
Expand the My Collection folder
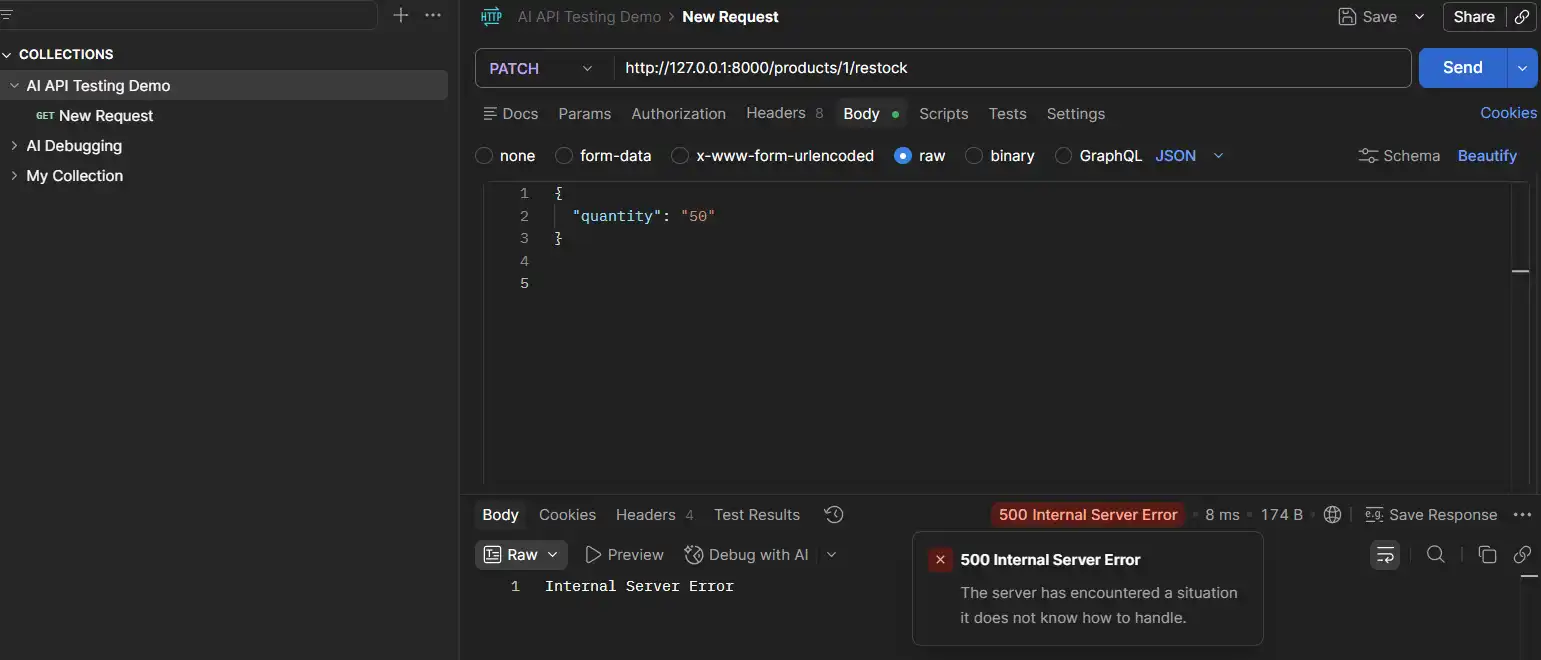75,175
